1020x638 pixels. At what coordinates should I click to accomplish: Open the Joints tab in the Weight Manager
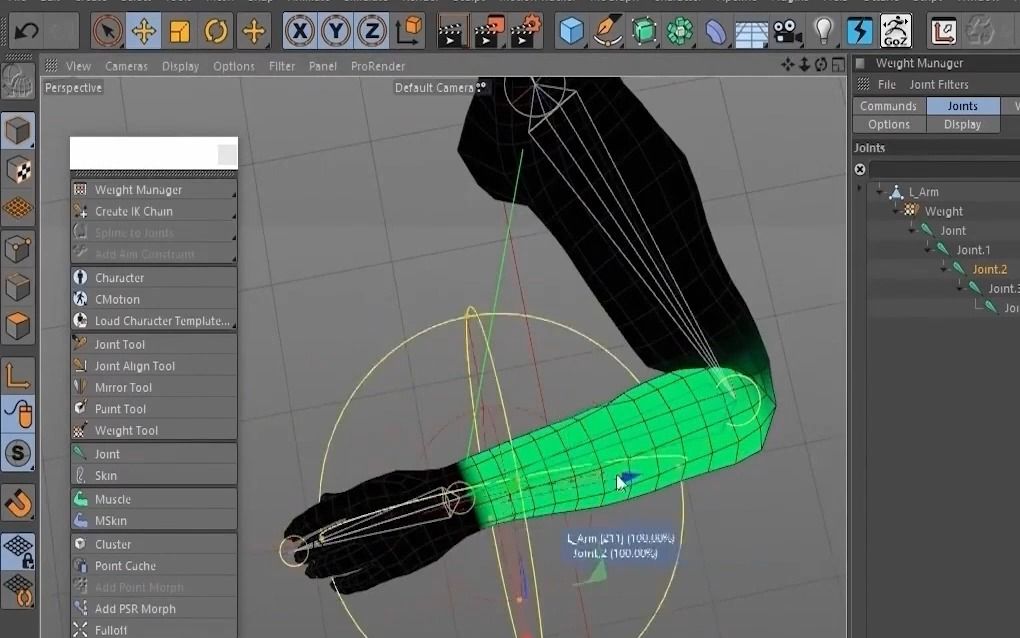pos(963,105)
